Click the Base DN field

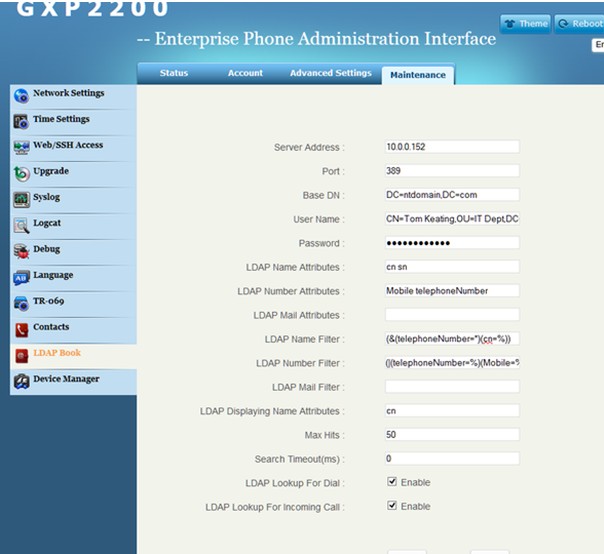coord(452,195)
